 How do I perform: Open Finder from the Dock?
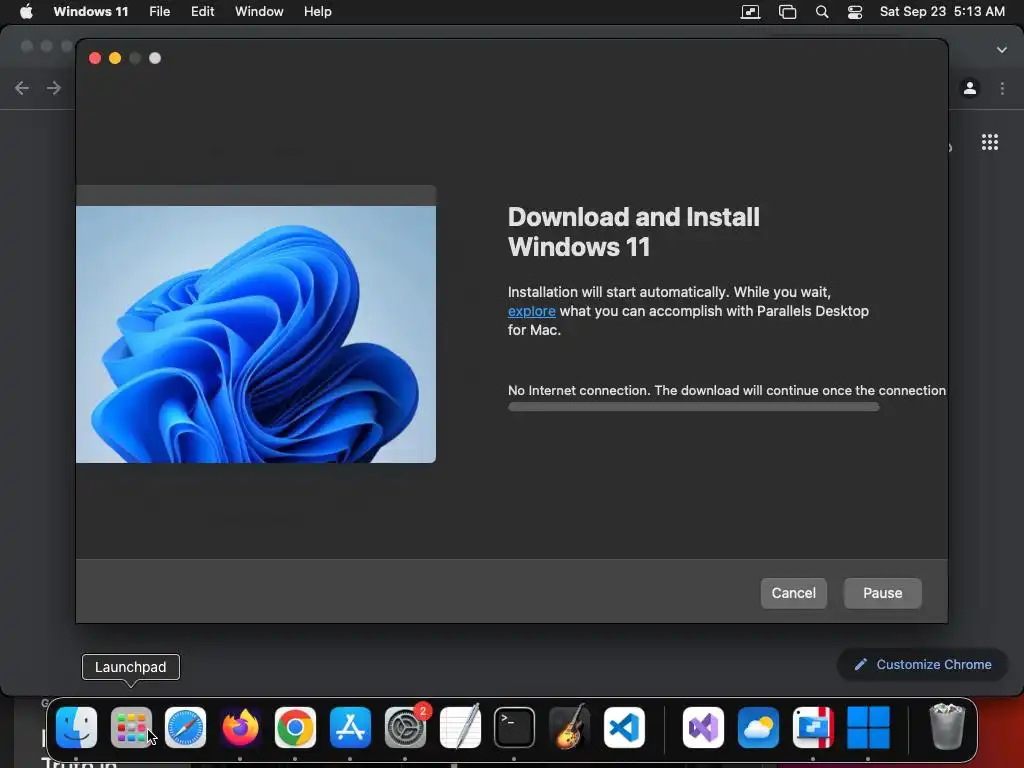tap(76, 727)
